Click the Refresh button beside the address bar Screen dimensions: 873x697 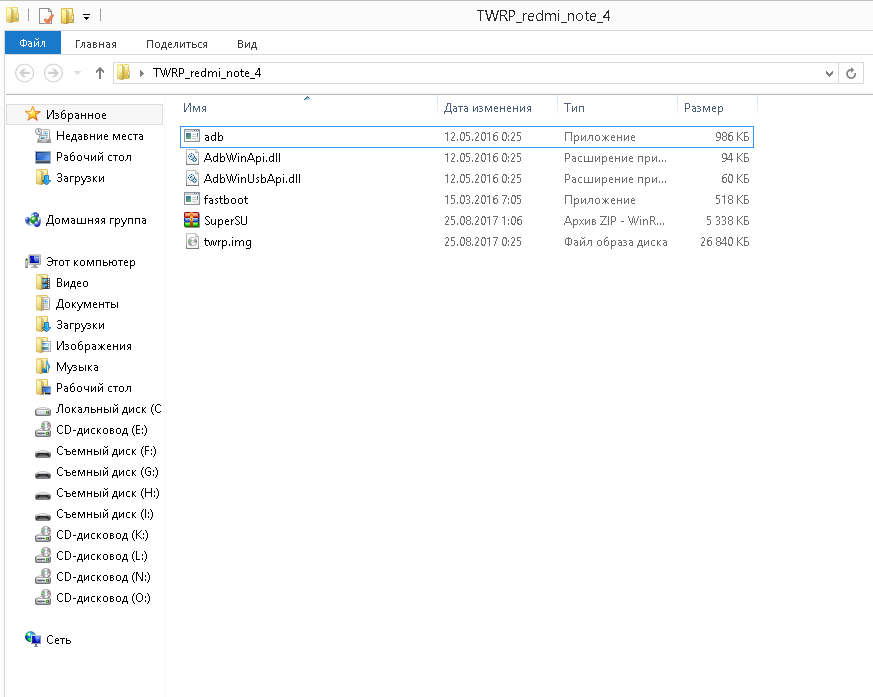pyautogui.click(x=851, y=73)
